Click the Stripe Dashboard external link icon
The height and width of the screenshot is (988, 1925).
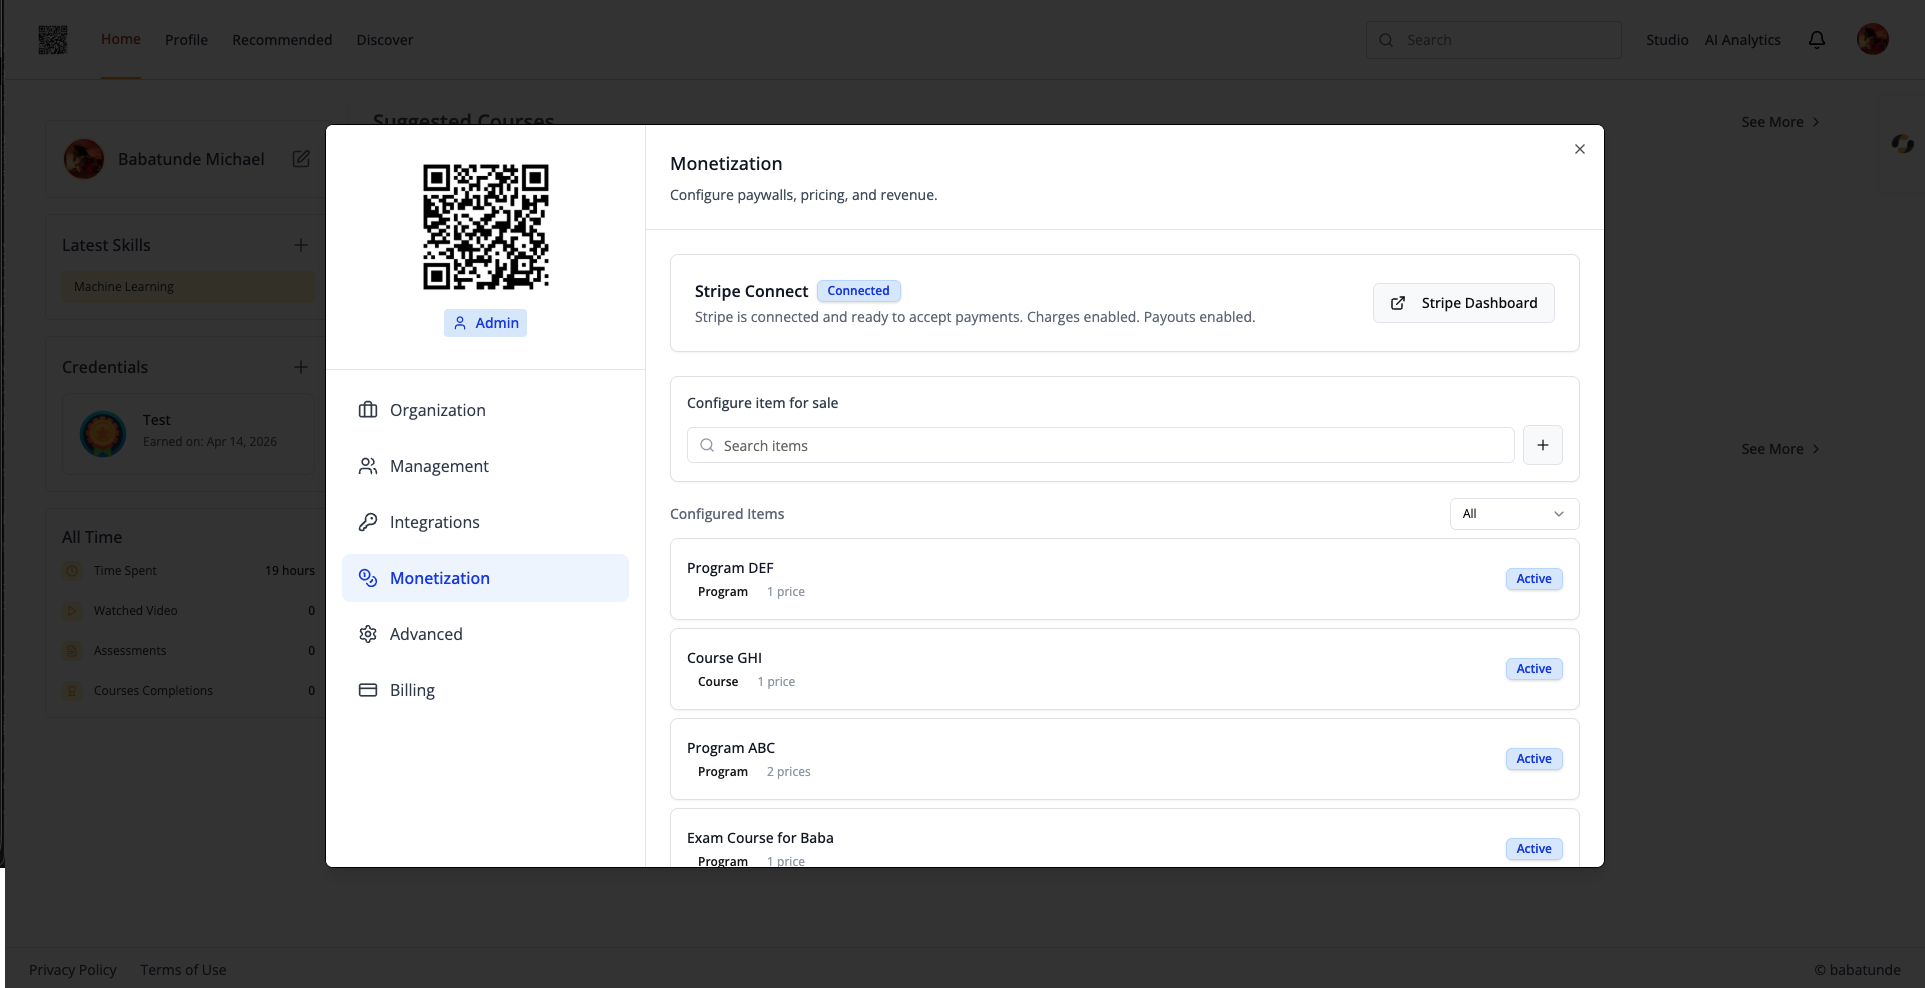(x=1398, y=303)
